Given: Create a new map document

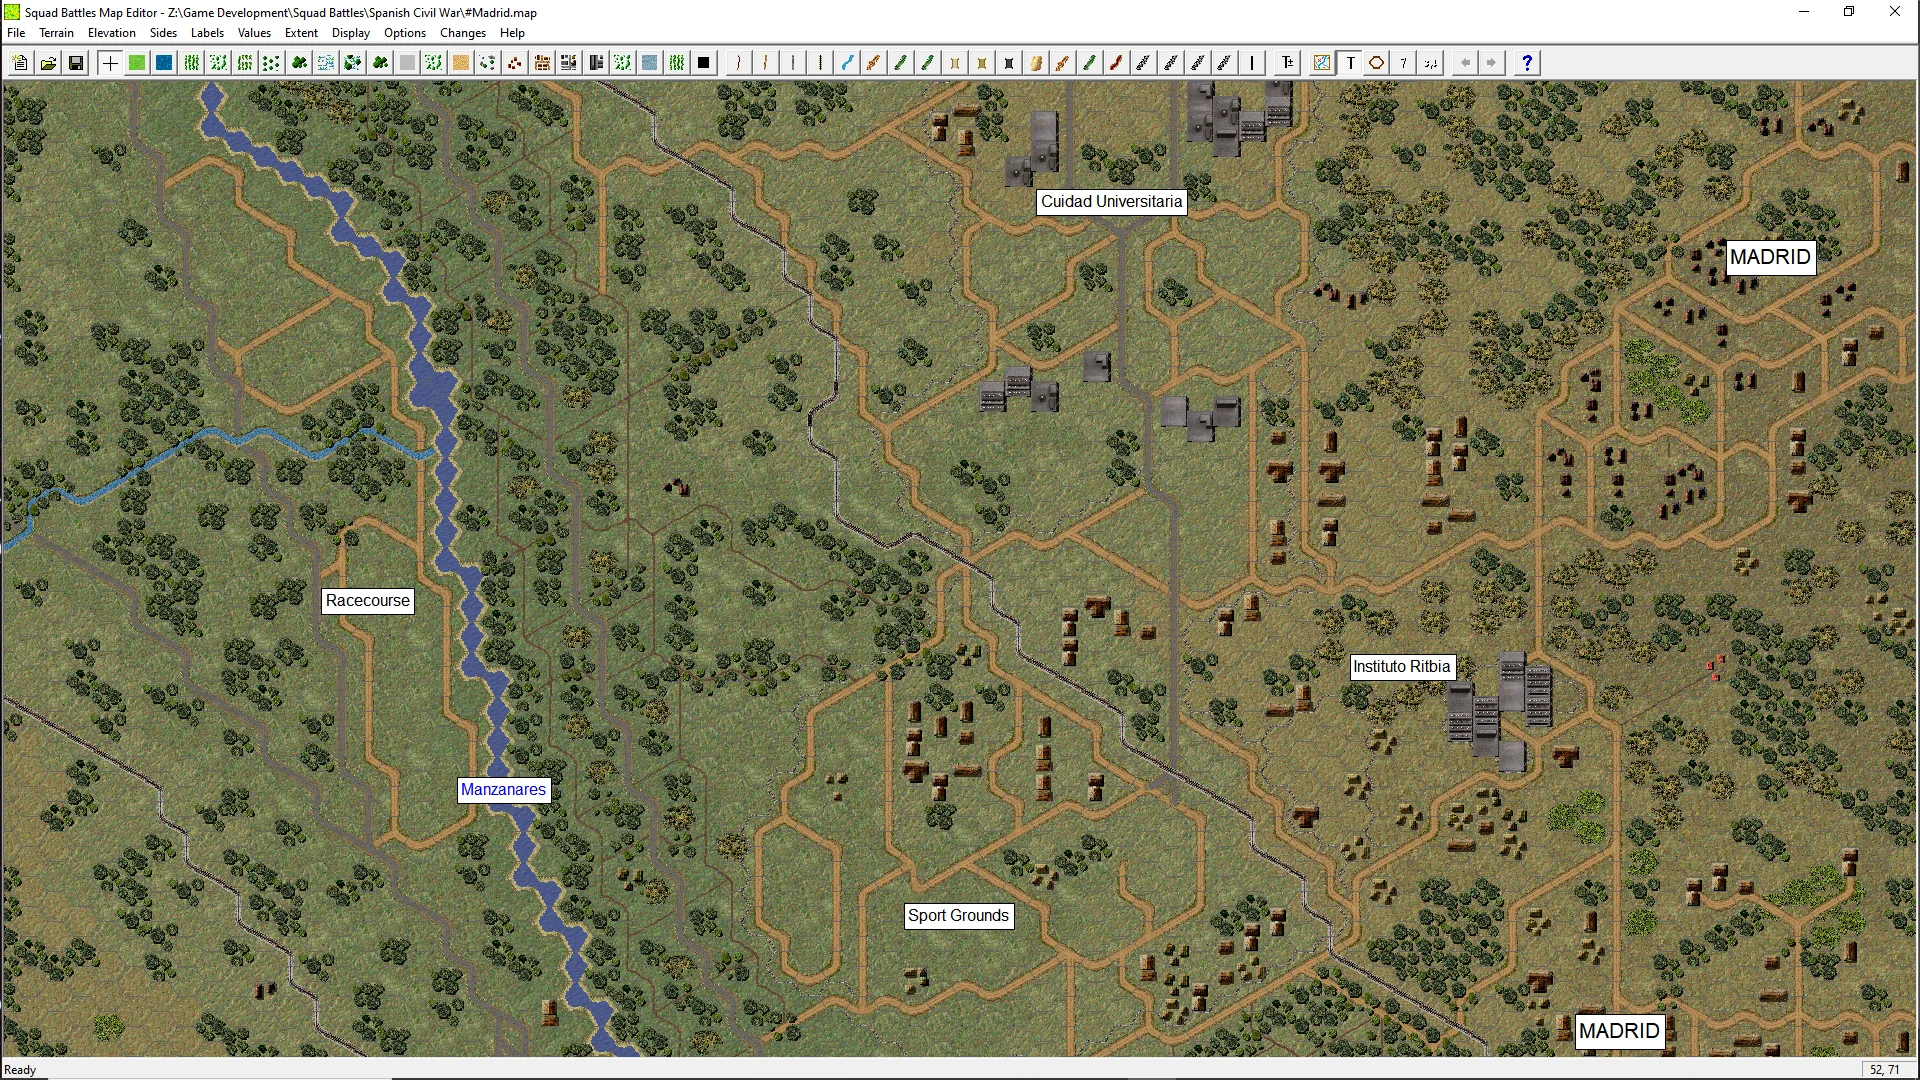Looking at the screenshot, I should pyautogui.click(x=20, y=63).
